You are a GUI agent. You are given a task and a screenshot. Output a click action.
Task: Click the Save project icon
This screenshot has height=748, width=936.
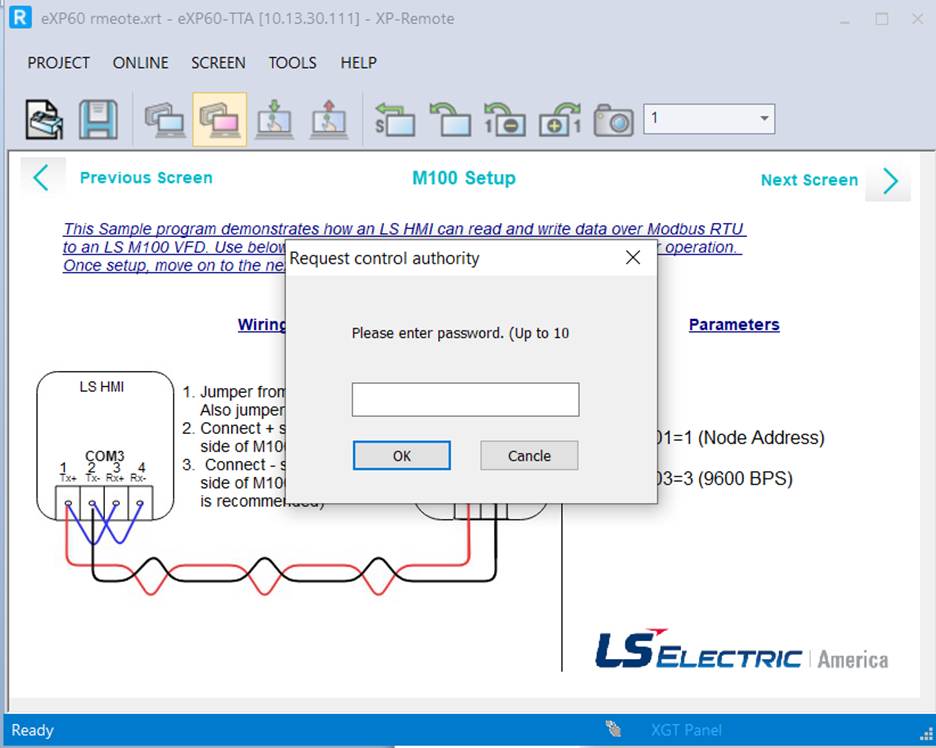[99, 118]
